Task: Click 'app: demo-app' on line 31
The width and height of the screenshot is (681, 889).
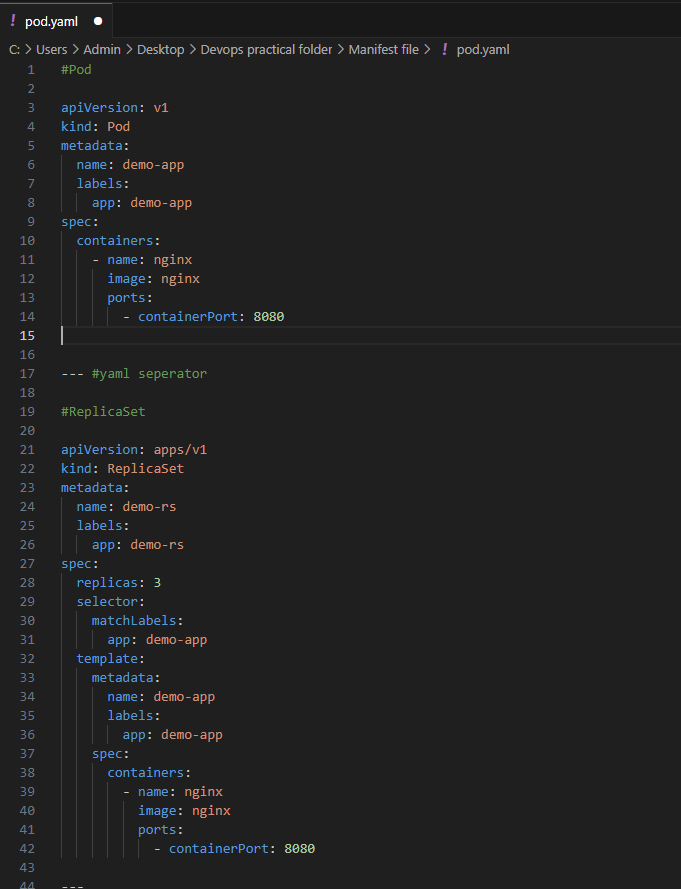Action: [x=157, y=640]
